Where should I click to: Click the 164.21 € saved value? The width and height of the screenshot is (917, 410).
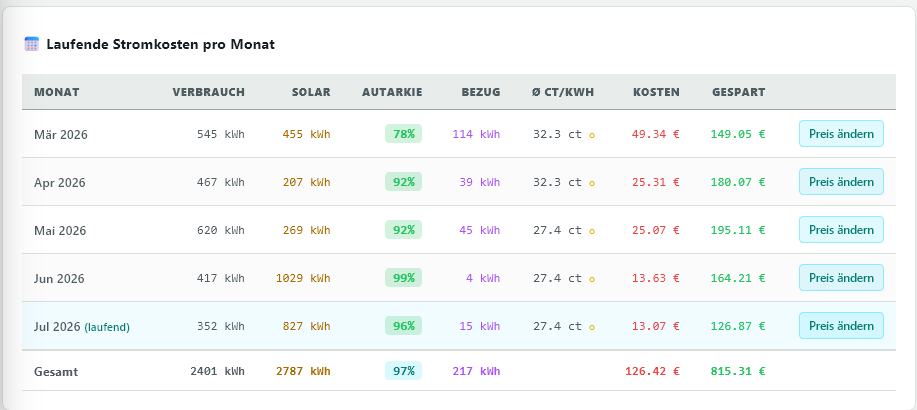tap(738, 278)
